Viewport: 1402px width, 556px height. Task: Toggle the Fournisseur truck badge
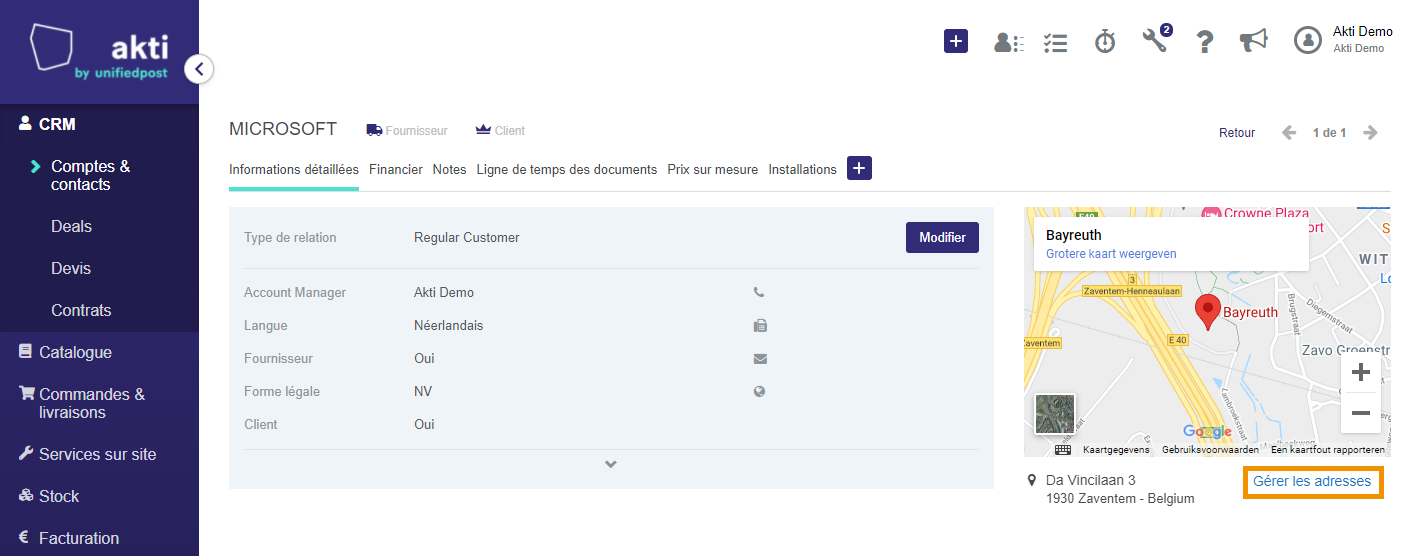(x=407, y=130)
